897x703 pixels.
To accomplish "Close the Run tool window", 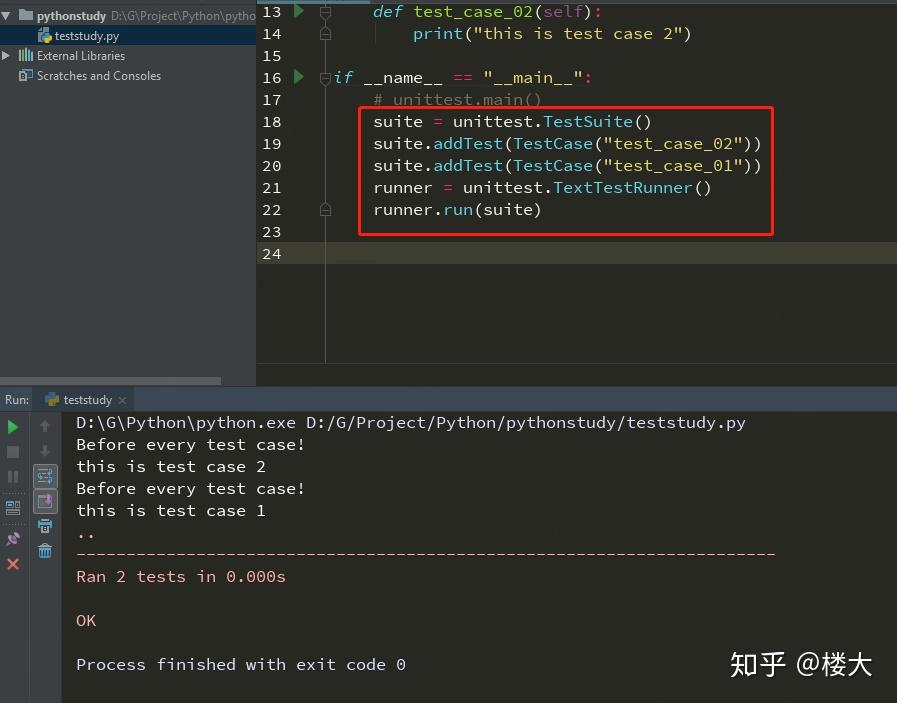I will (13, 563).
